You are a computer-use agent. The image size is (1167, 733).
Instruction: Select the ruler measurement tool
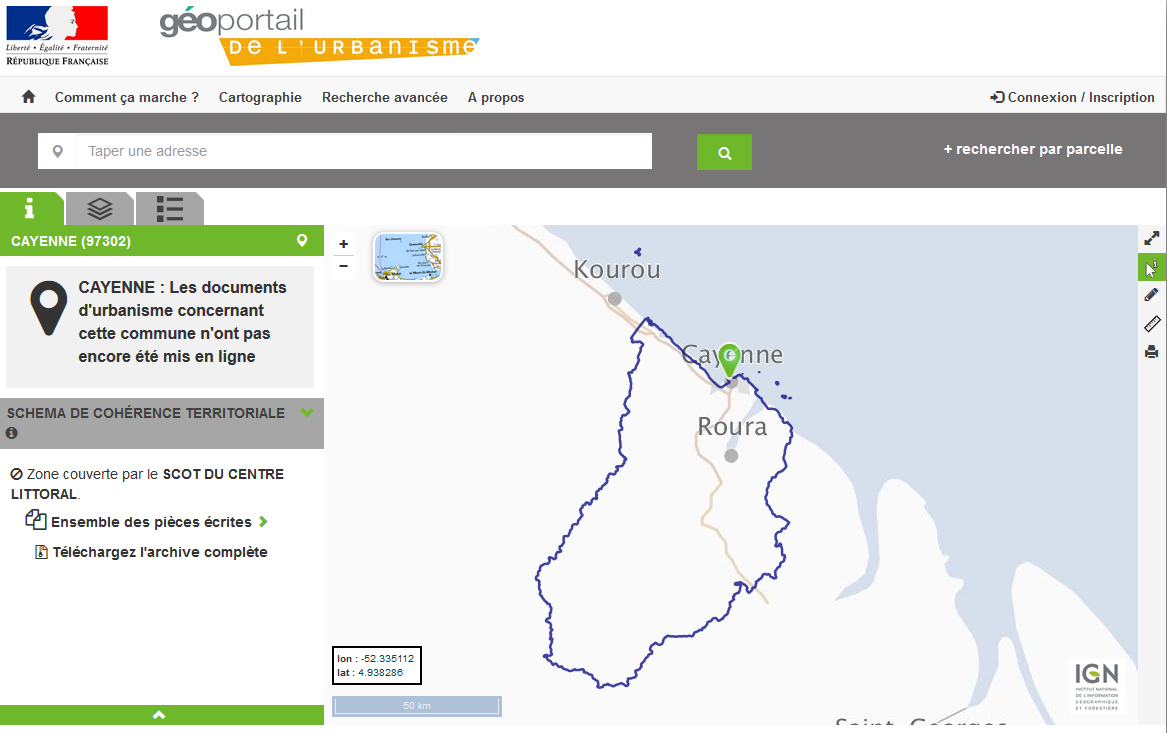click(1151, 324)
